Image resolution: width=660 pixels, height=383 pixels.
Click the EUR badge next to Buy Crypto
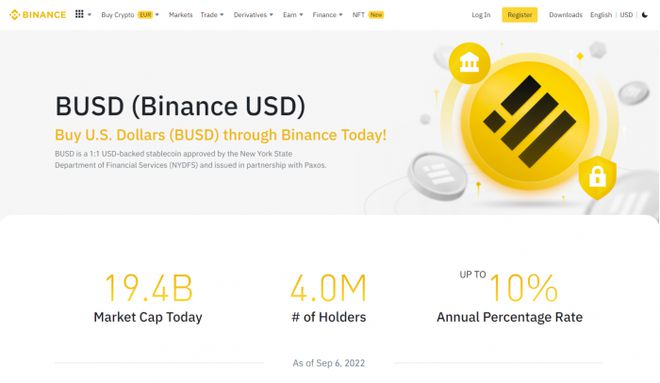145,15
